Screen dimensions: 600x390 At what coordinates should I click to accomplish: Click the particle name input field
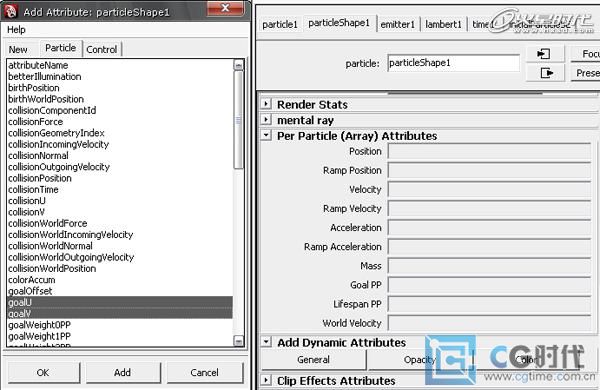(453, 63)
